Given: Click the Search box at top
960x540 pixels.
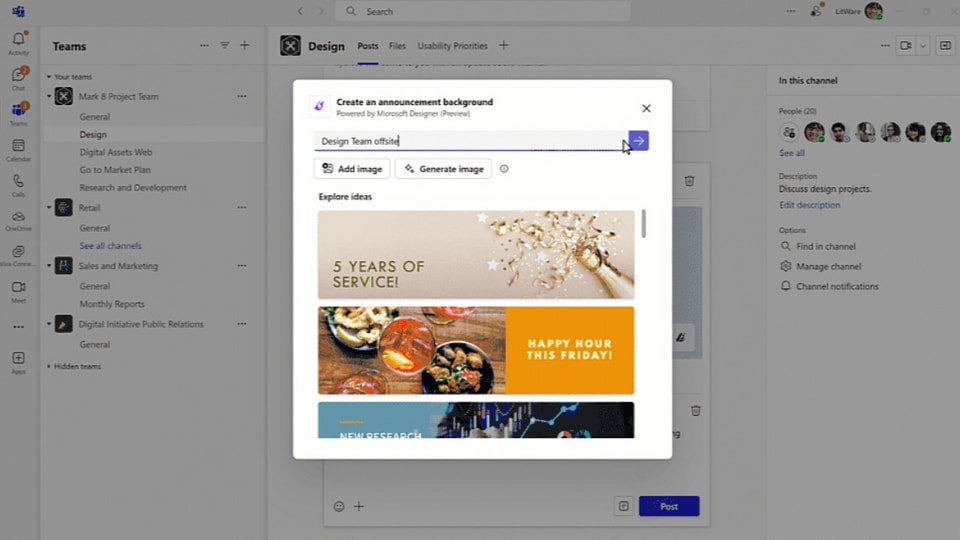Looking at the screenshot, I should pyautogui.click(x=482, y=11).
